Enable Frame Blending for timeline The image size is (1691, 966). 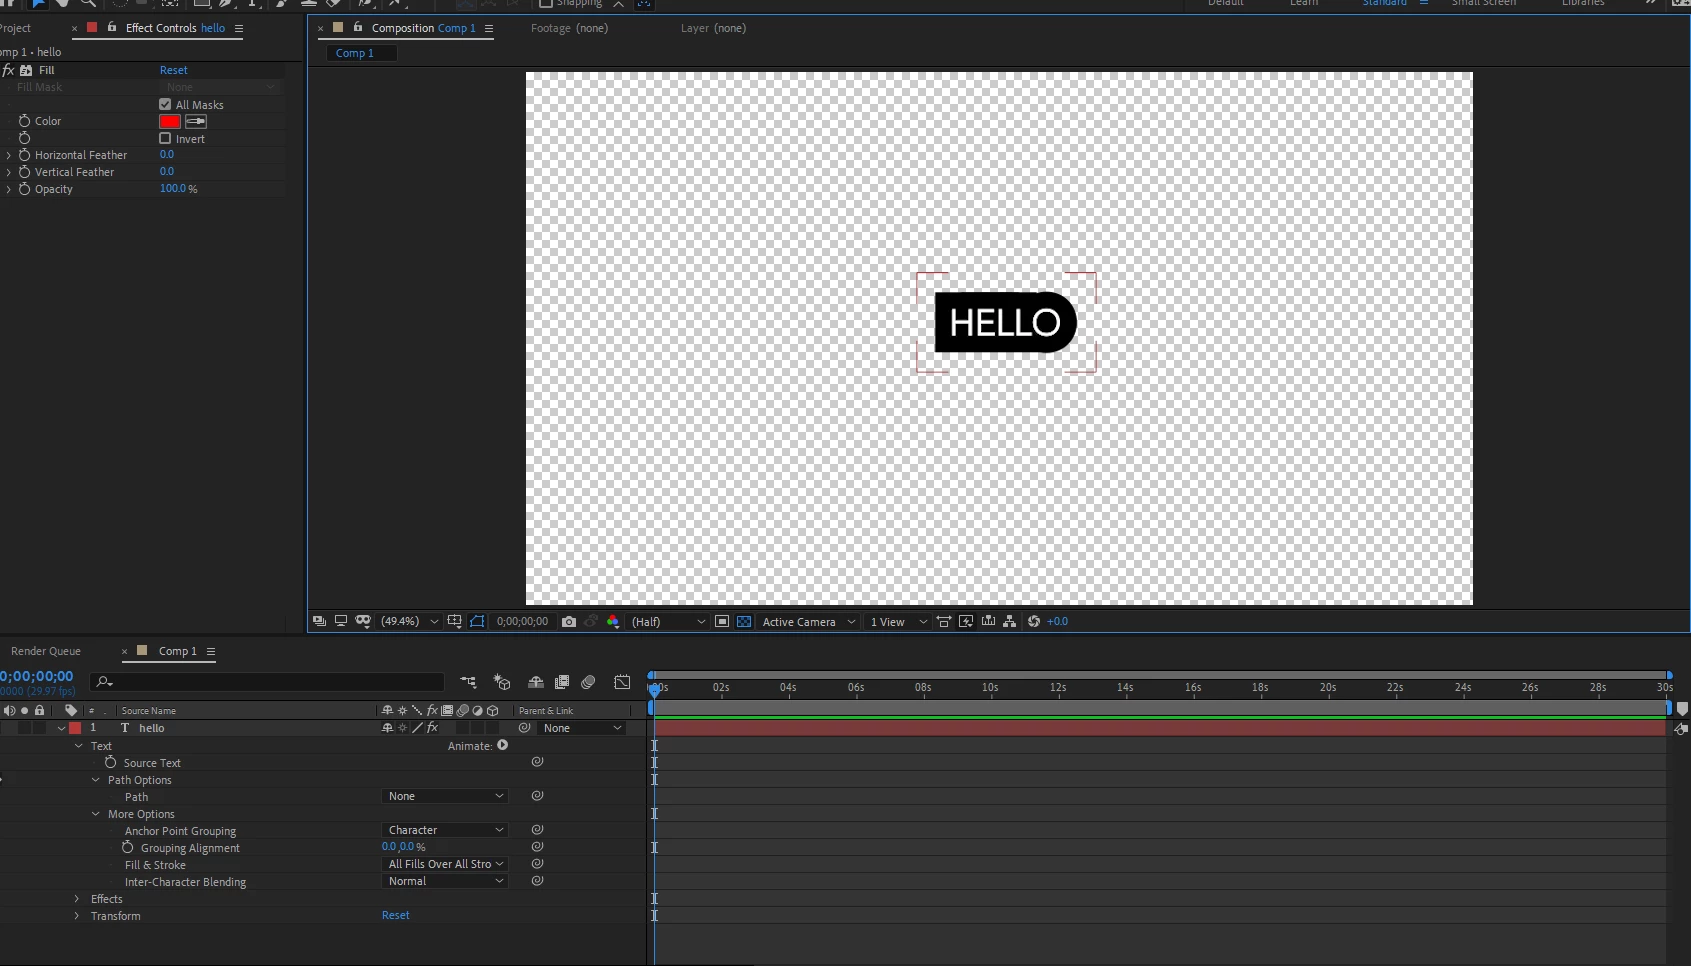(562, 682)
